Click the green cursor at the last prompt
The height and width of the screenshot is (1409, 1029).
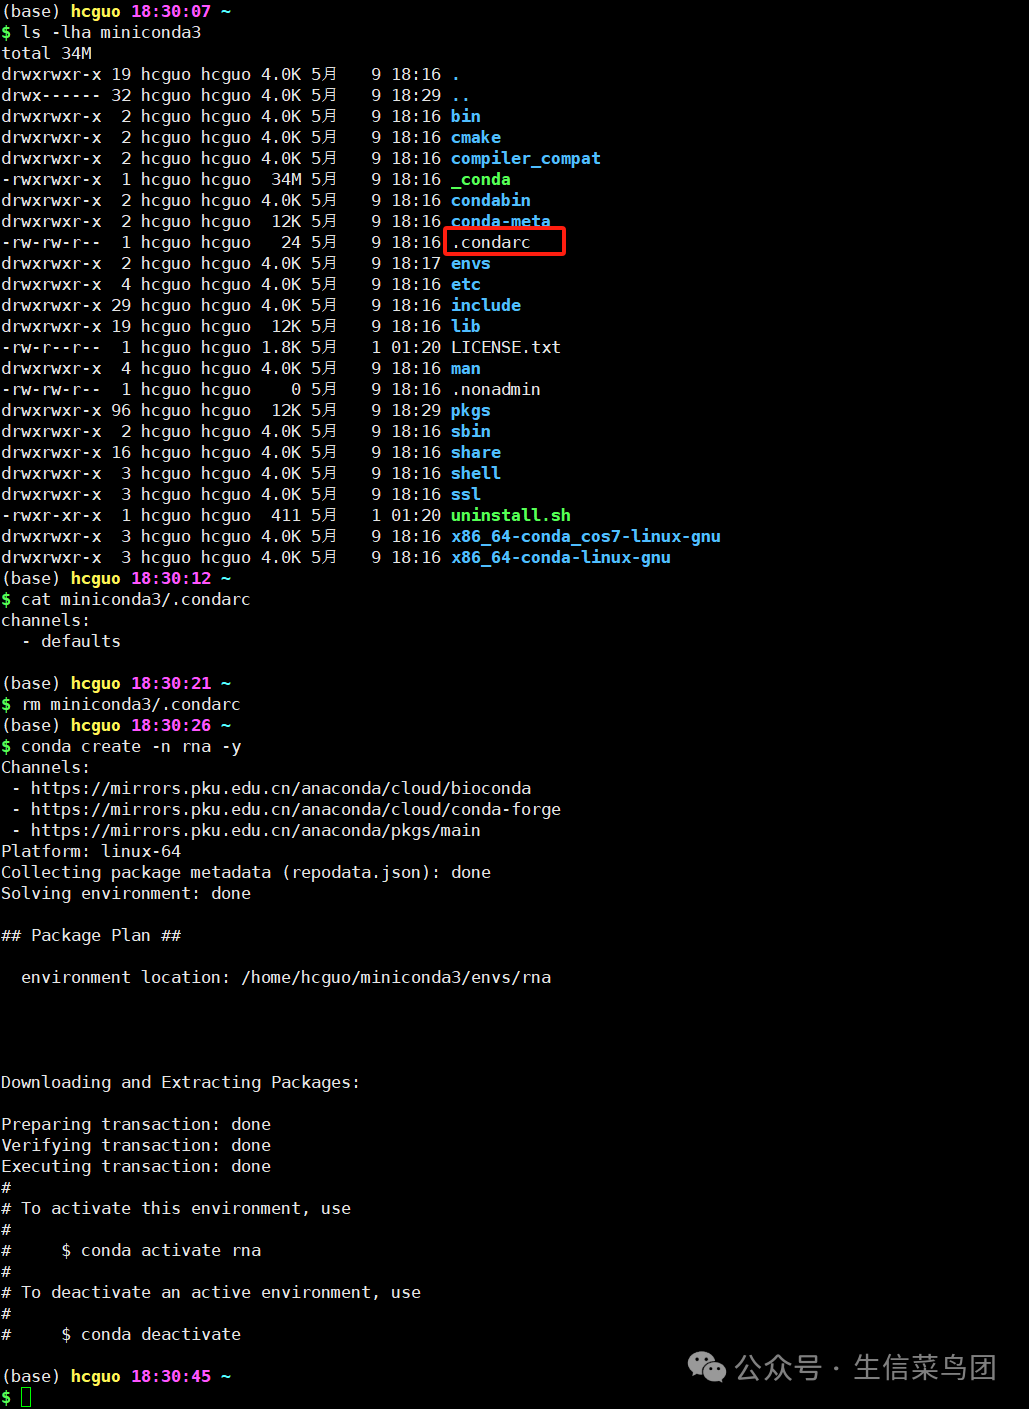coord(26,1397)
